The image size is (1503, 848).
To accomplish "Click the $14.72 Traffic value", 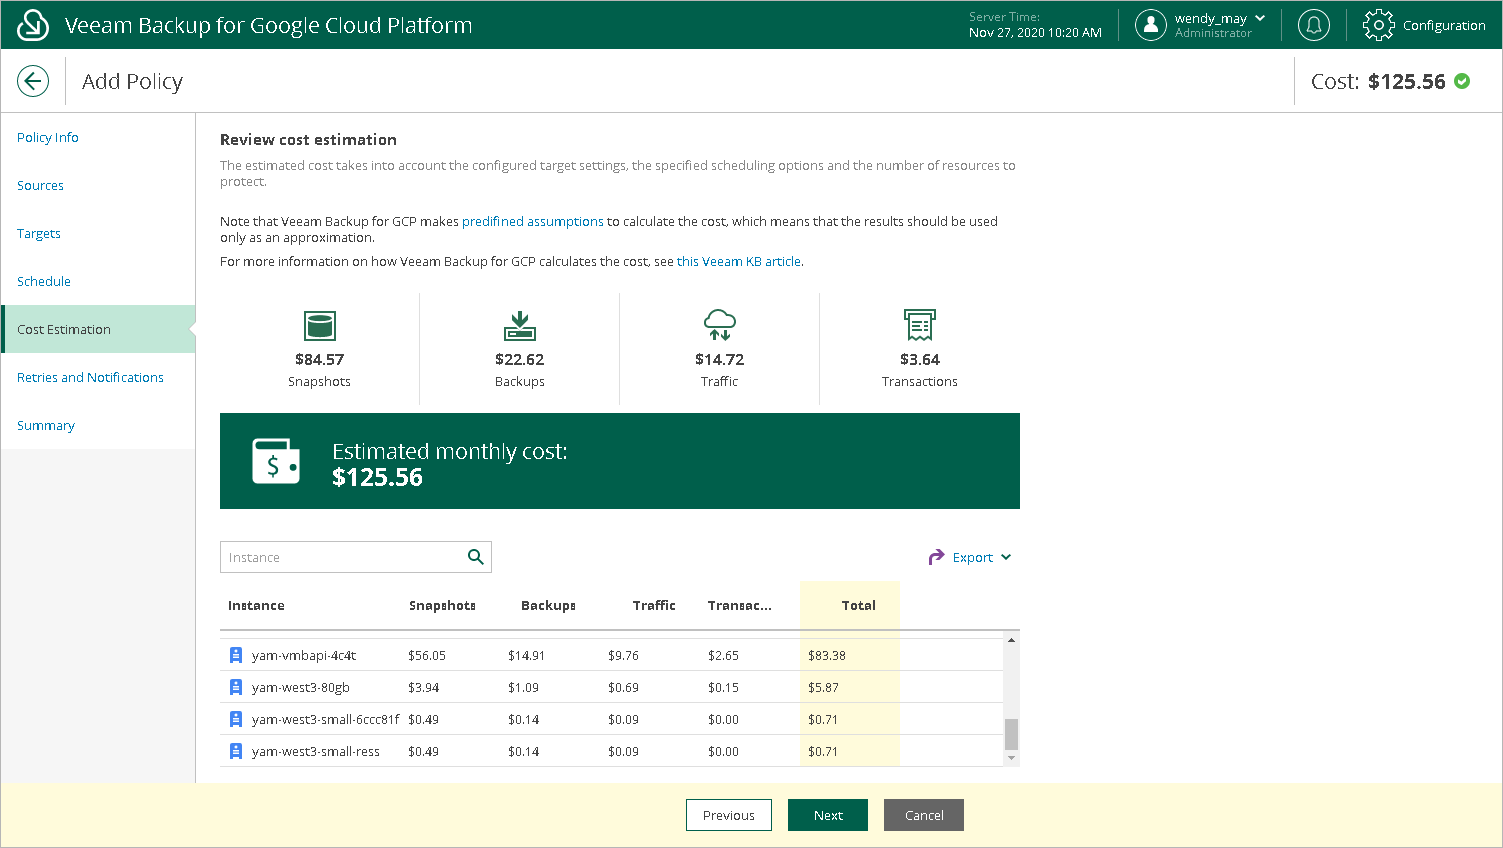I will tap(720, 359).
